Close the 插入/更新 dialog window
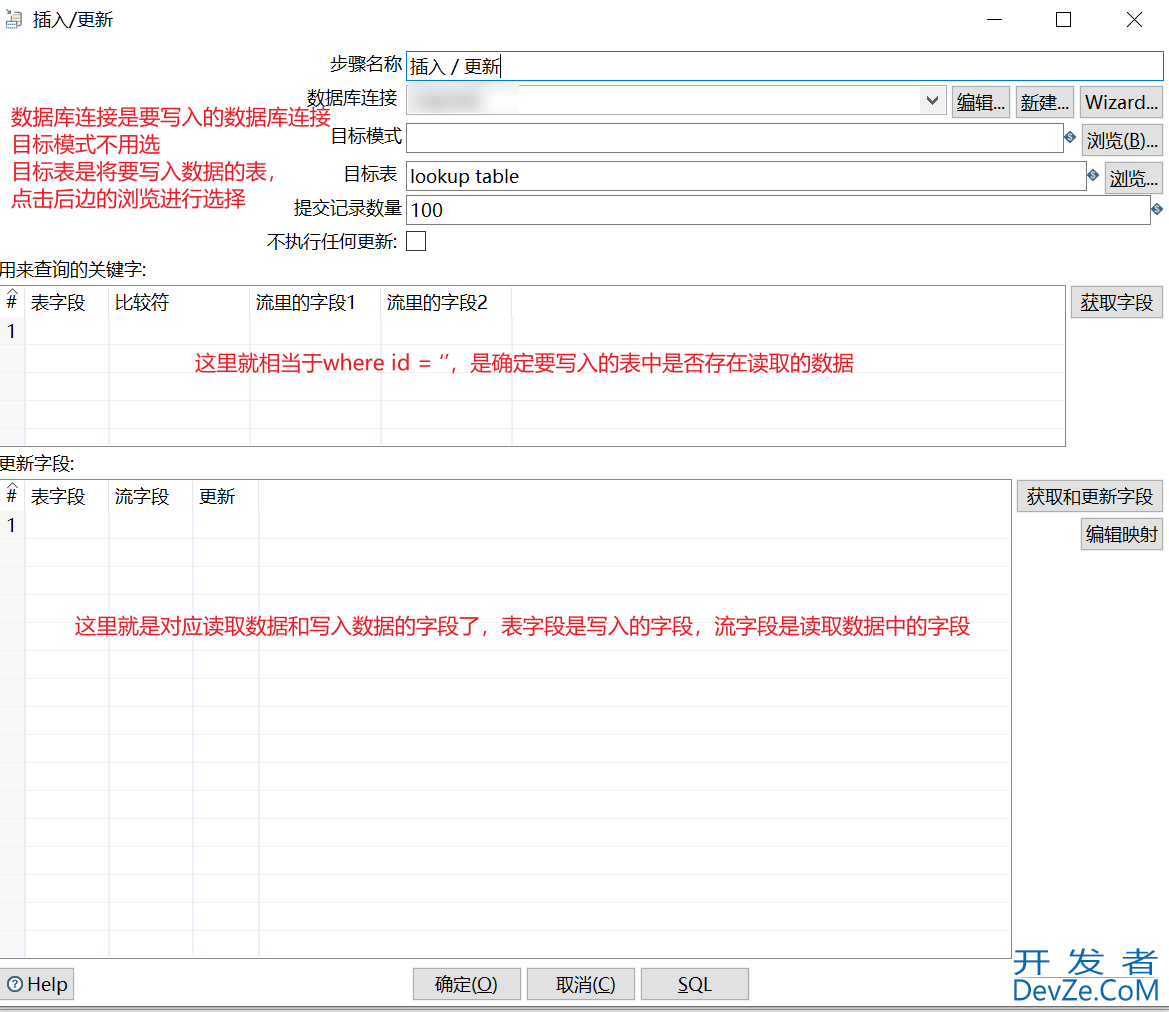1169x1012 pixels. 1134,19
